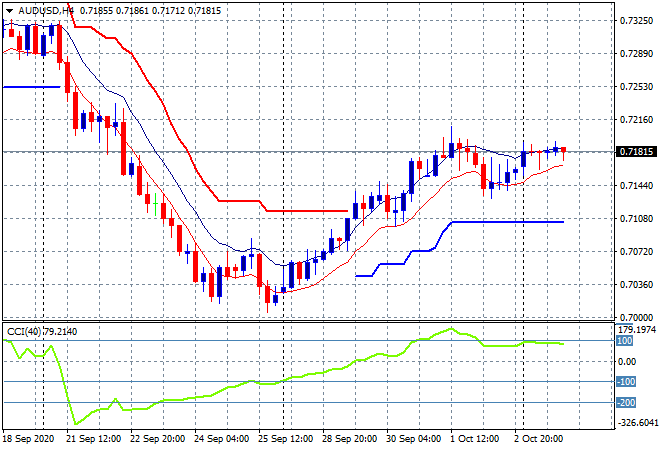660x450 pixels.
Task: Click the 0.70720 price axis label
Action: click(636, 252)
